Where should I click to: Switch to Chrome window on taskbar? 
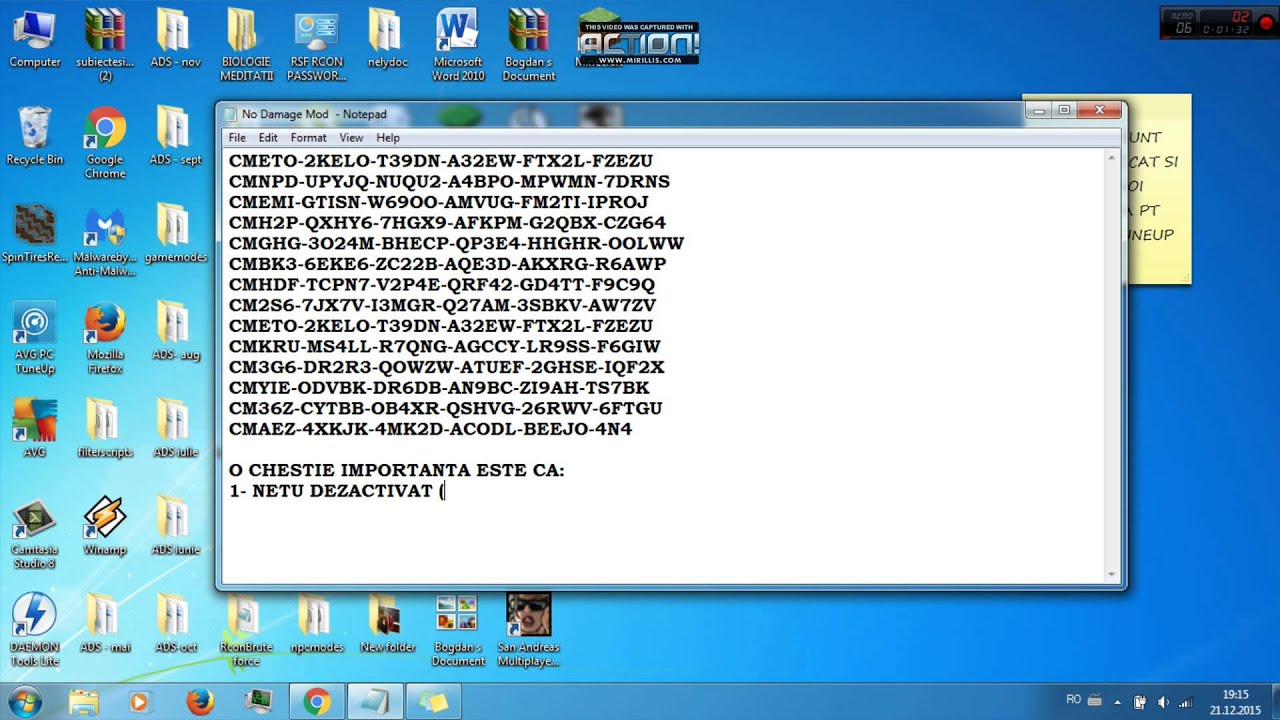pyautogui.click(x=317, y=702)
